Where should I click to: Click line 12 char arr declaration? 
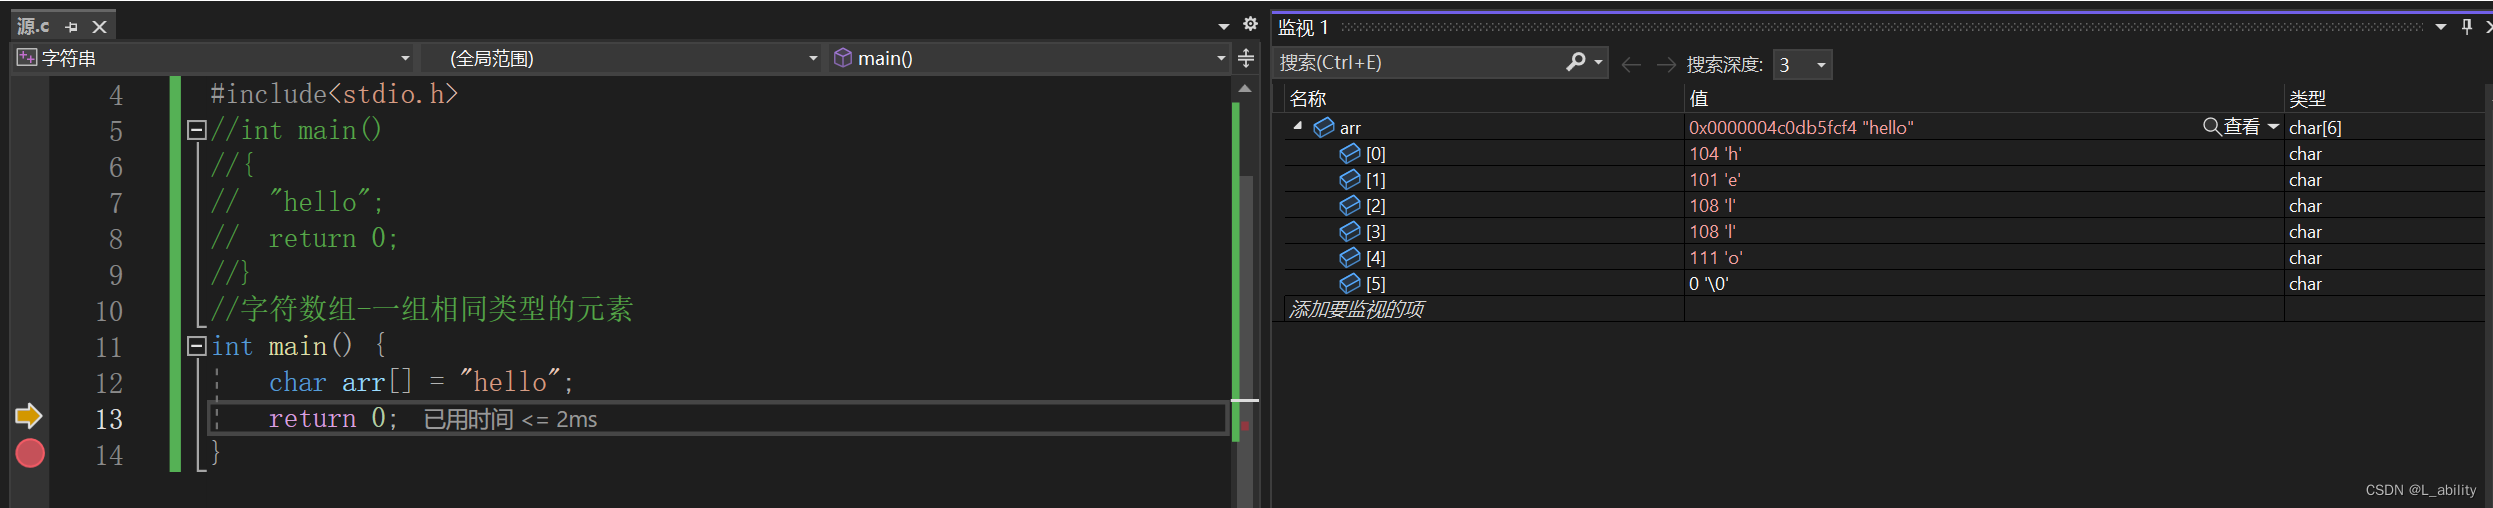[421, 382]
